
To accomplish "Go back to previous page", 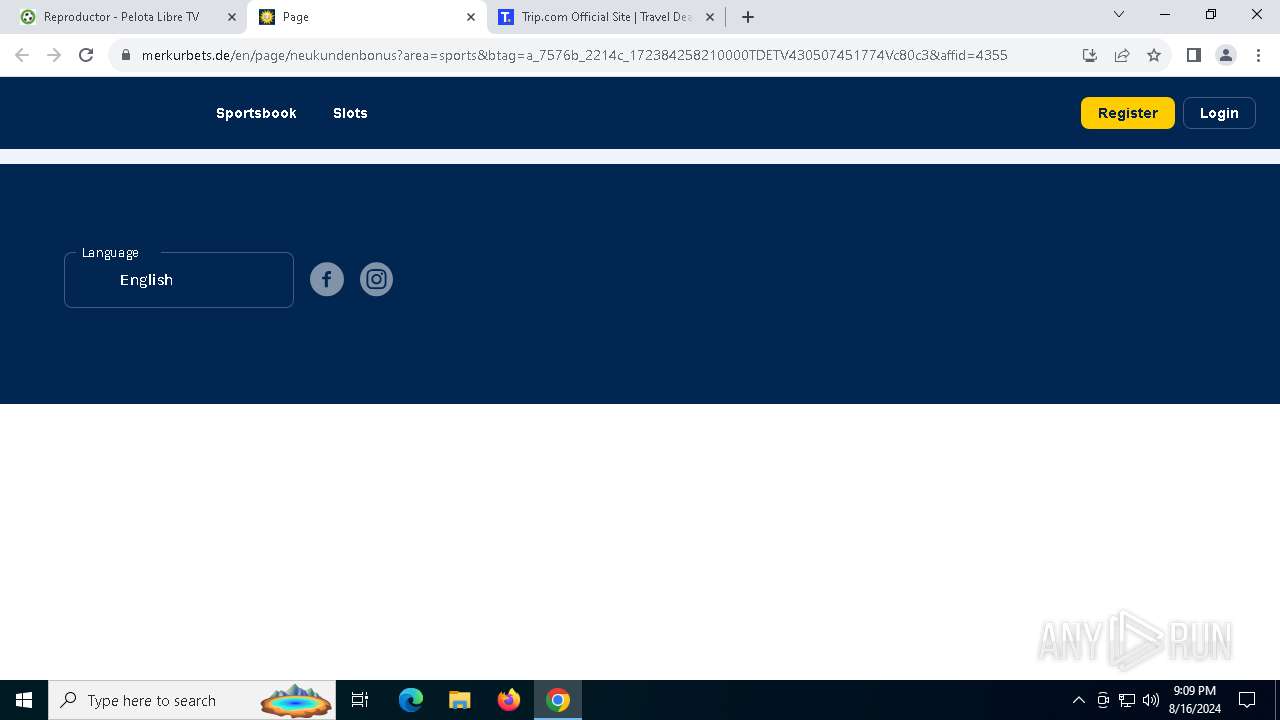I will coord(22,55).
